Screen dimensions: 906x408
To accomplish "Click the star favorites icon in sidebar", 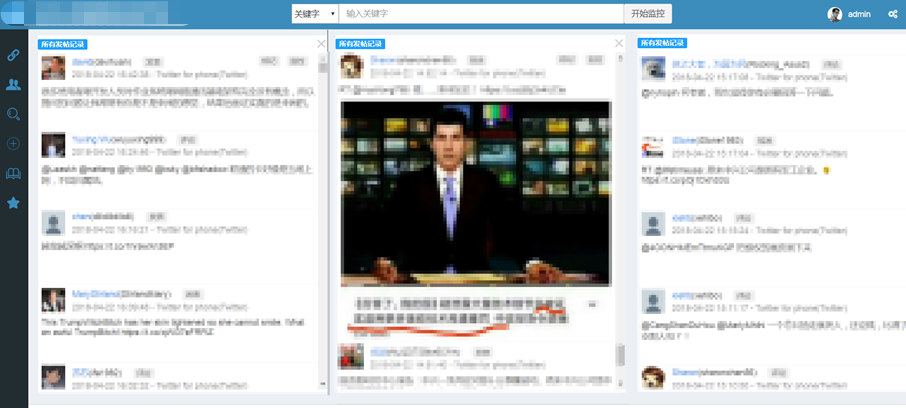I will tap(13, 203).
